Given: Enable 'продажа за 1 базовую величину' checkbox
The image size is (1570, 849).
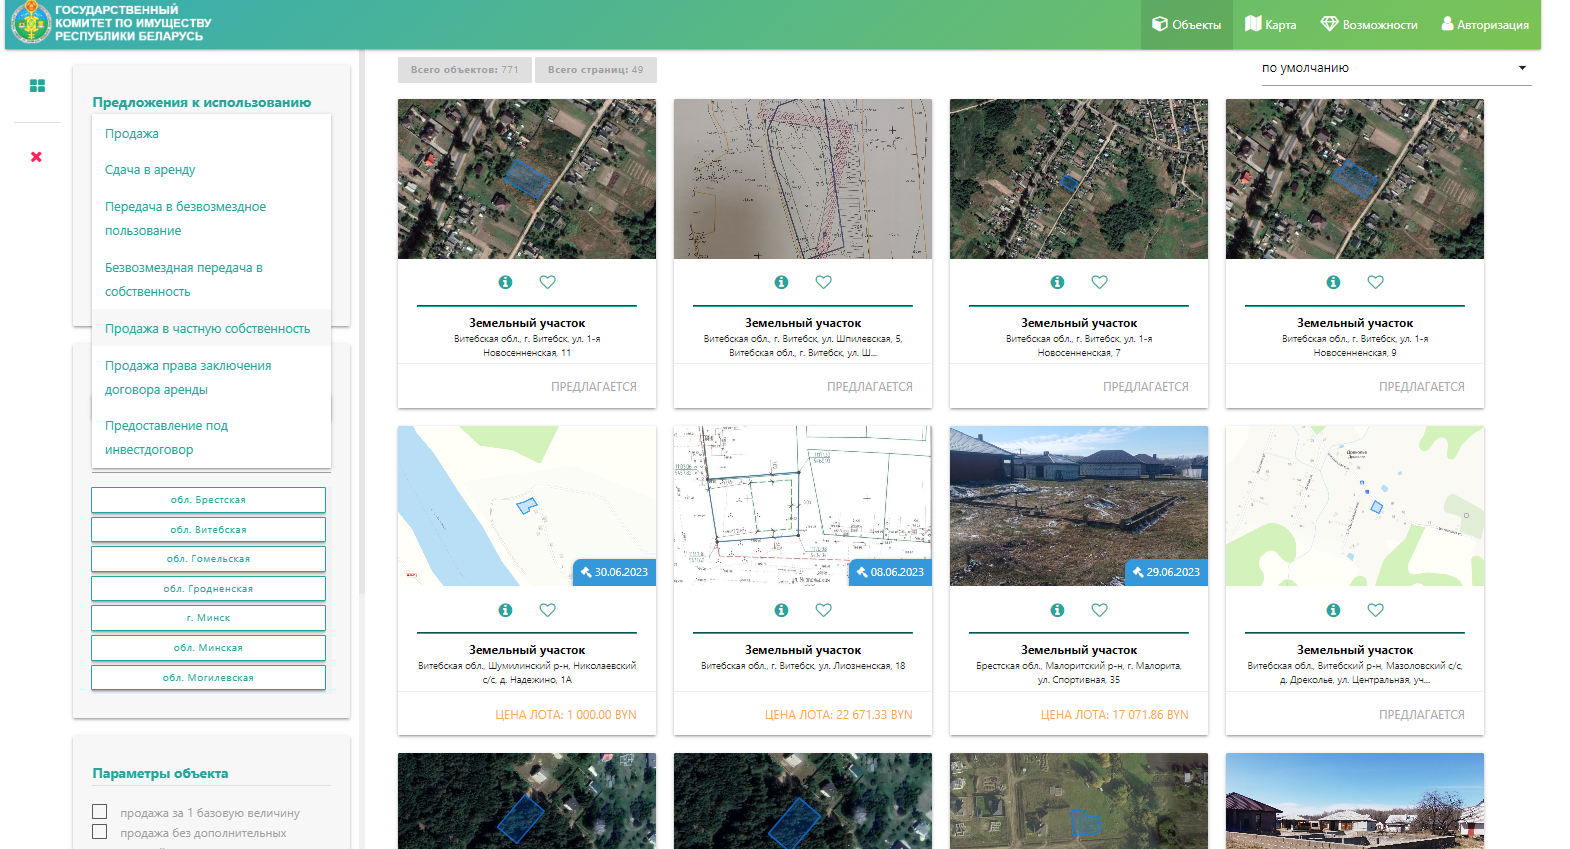Looking at the screenshot, I should (x=100, y=812).
